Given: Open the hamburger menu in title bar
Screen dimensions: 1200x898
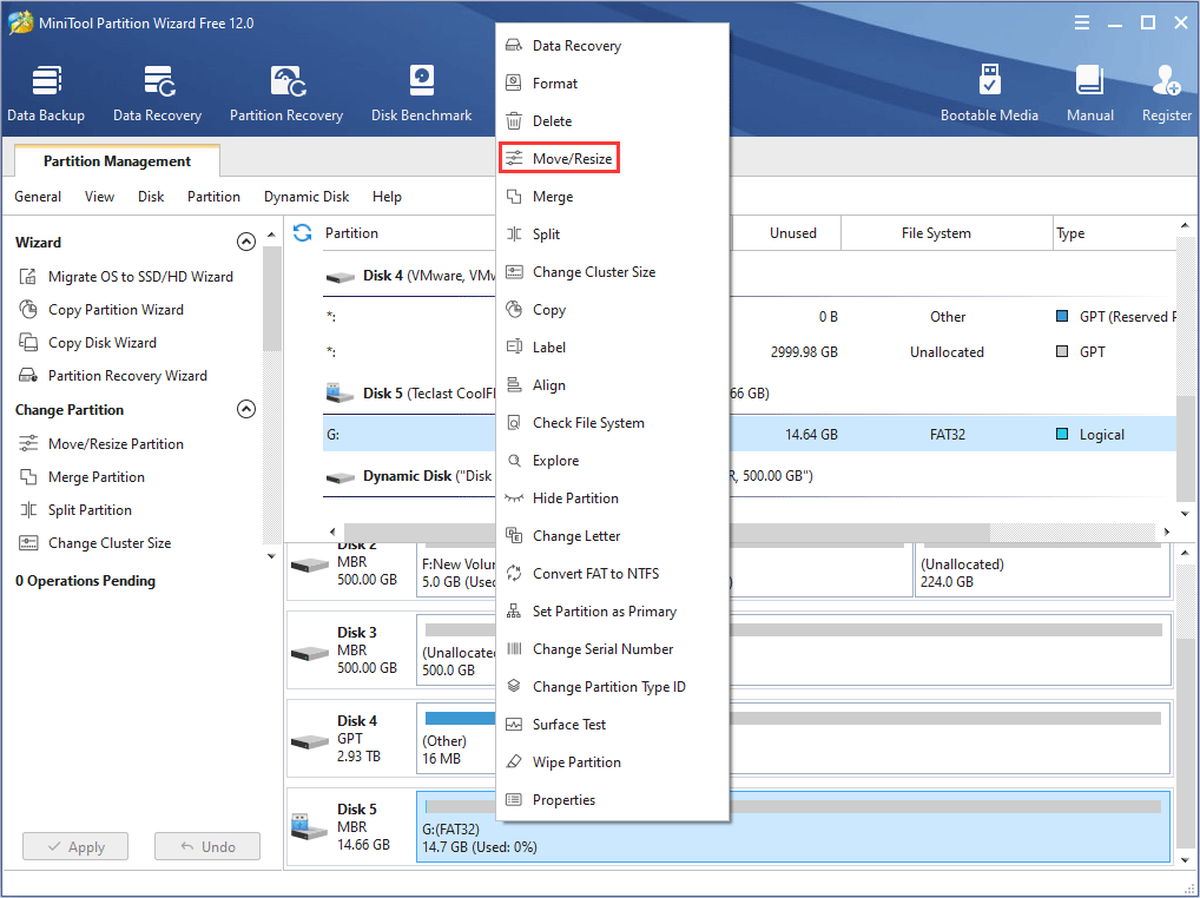Looking at the screenshot, I should click(1082, 22).
